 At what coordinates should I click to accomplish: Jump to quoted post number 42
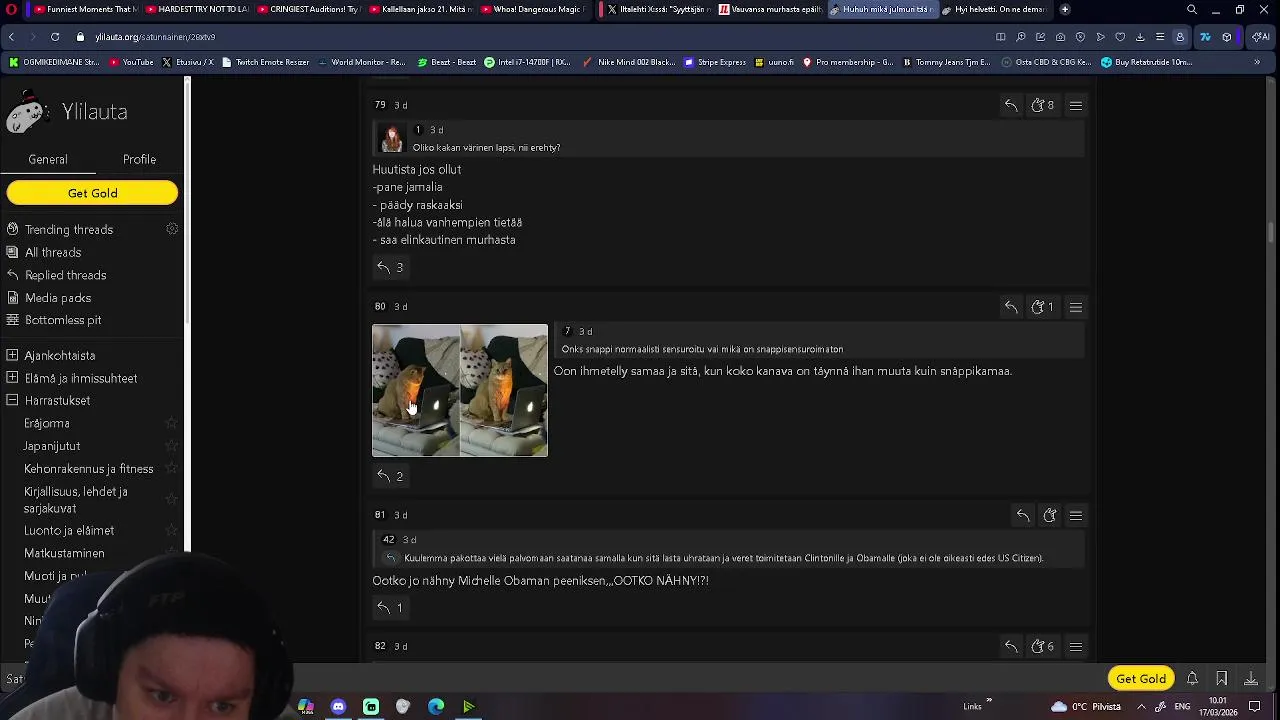tap(388, 539)
